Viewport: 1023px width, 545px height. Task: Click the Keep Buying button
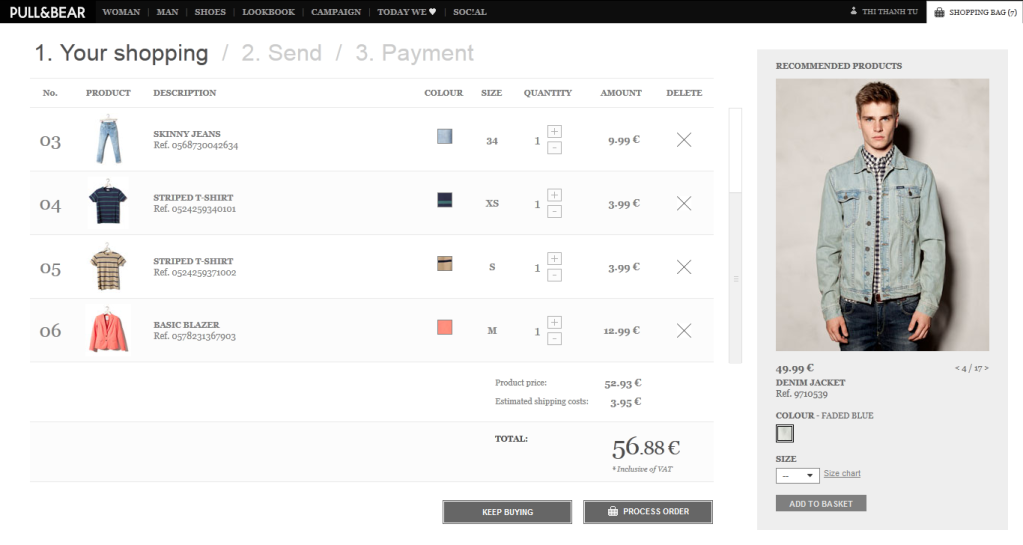pos(507,512)
